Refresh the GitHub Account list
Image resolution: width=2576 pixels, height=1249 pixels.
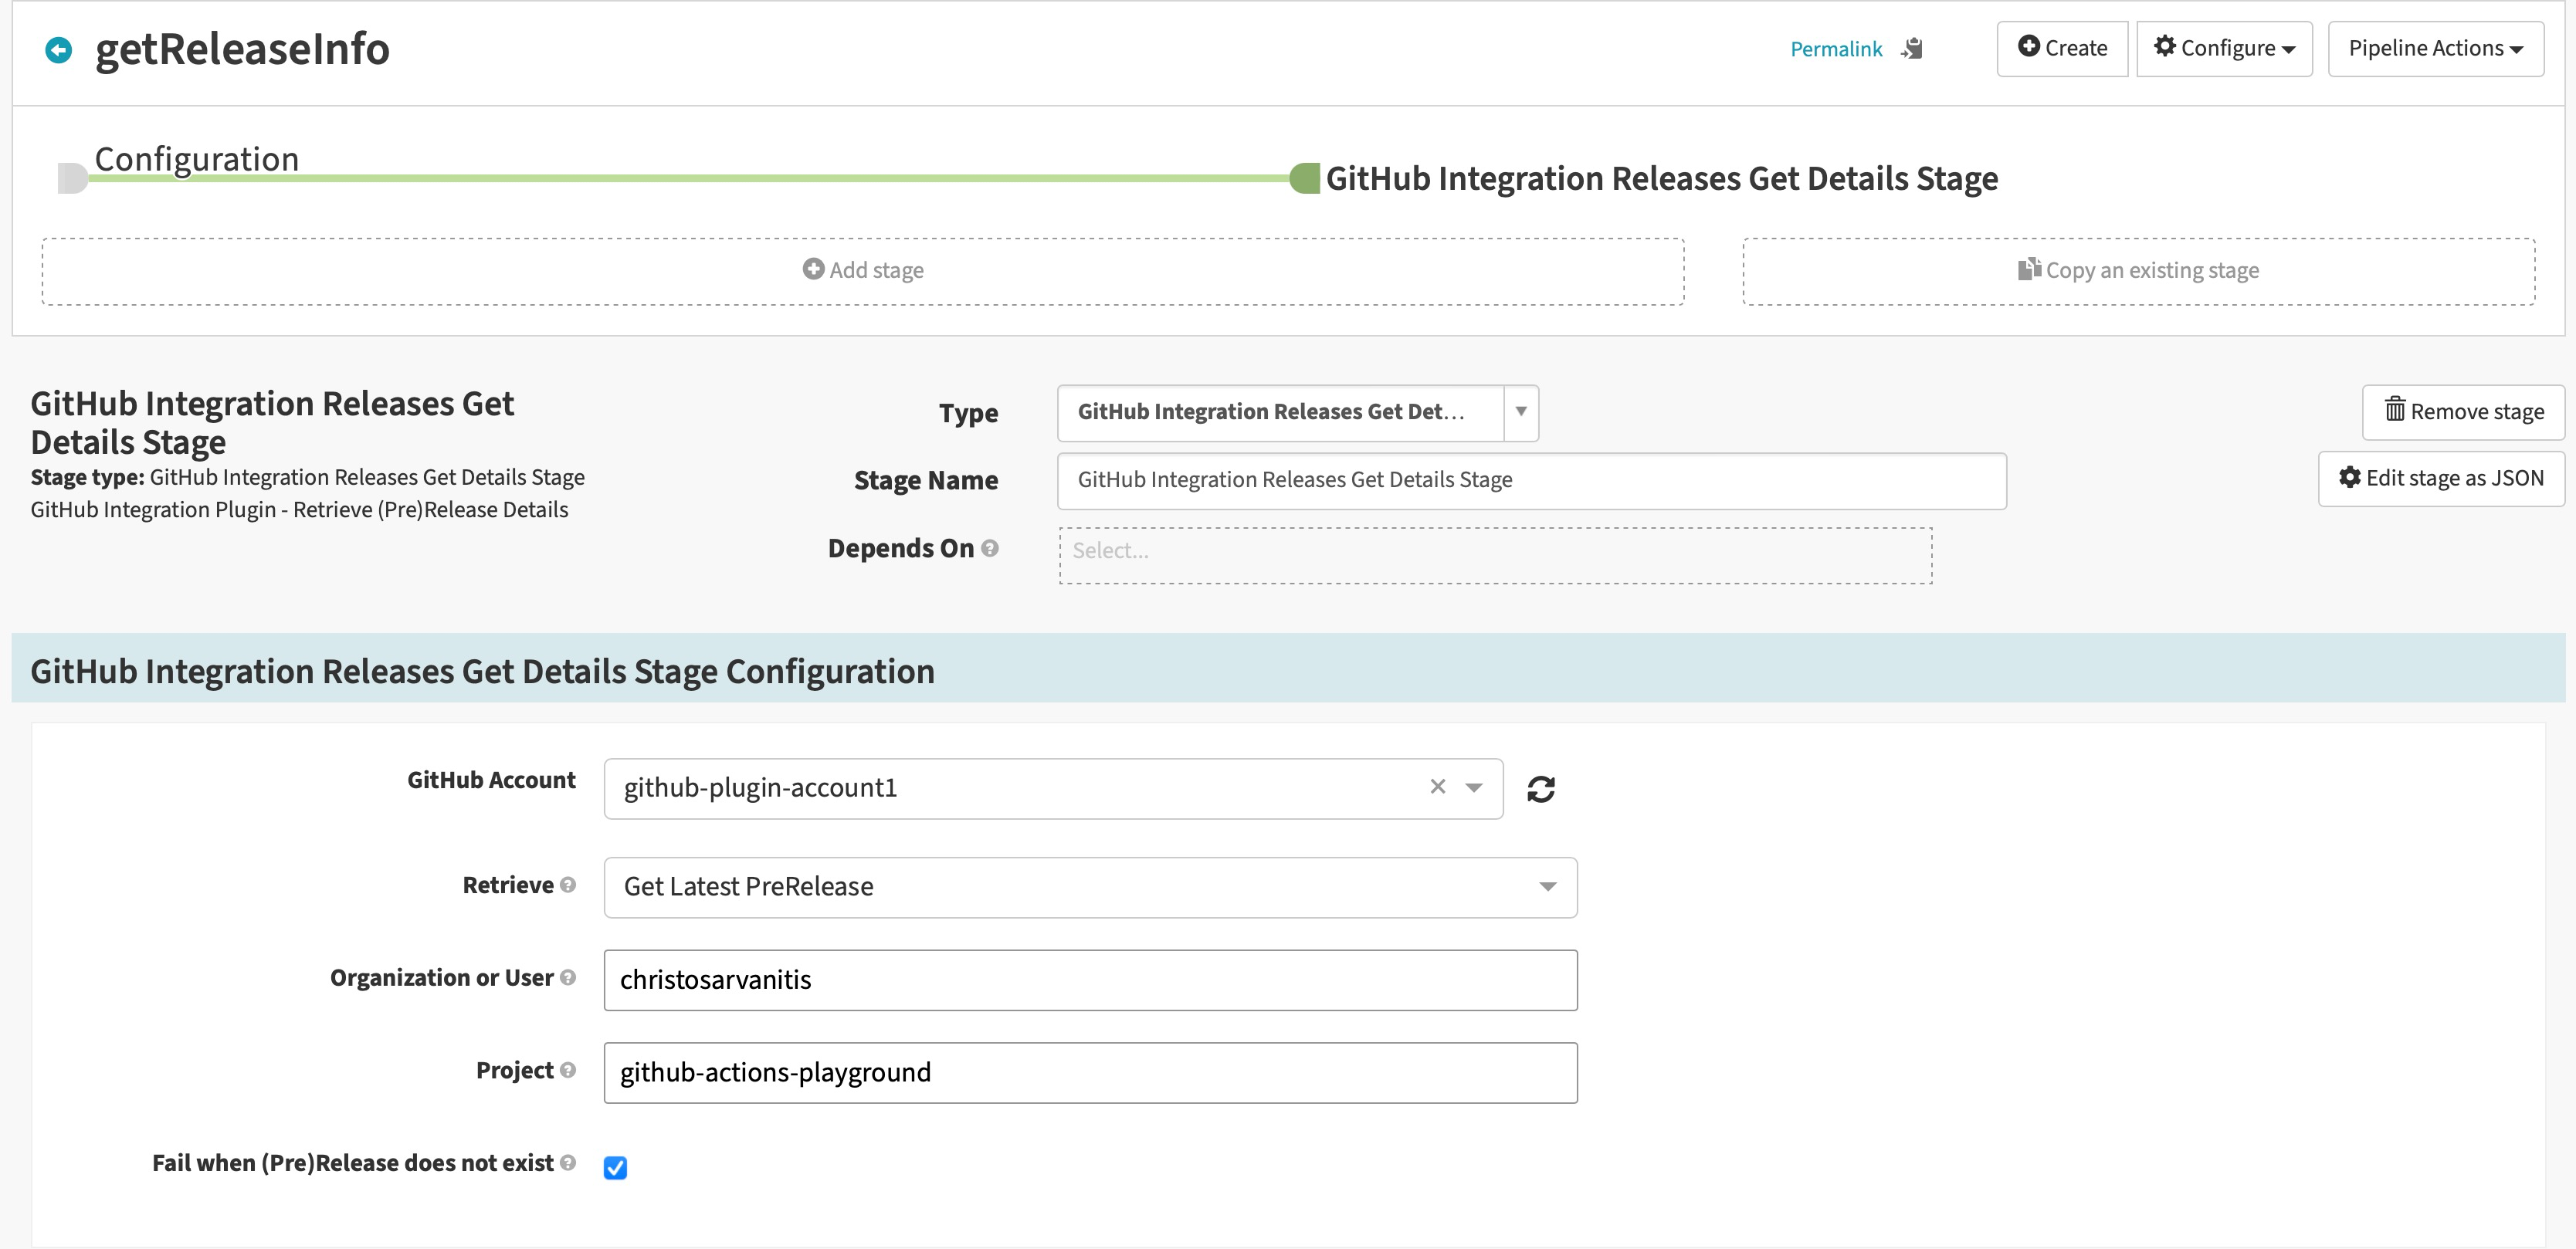[x=1540, y=789]
